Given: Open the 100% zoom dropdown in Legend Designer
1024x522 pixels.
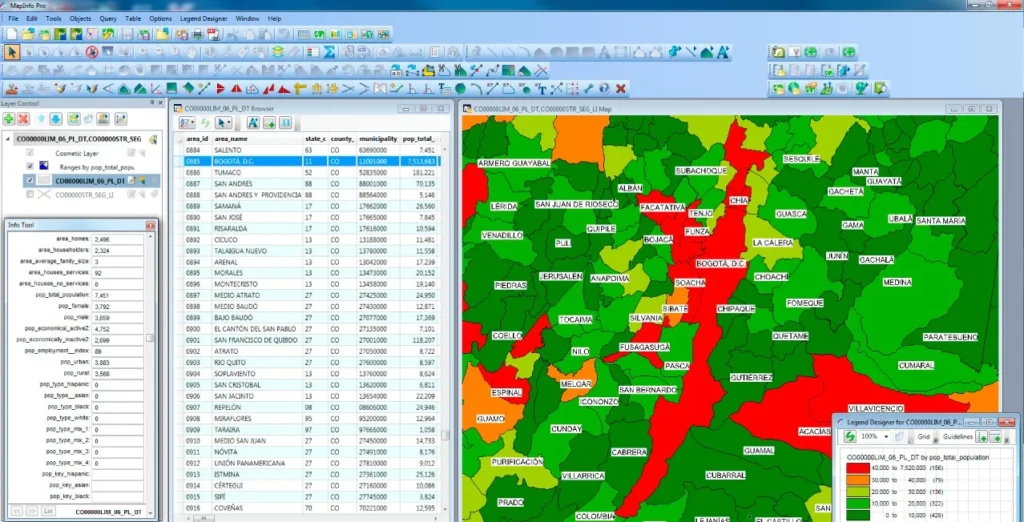Looking at the screenshot, I should 886,436.
